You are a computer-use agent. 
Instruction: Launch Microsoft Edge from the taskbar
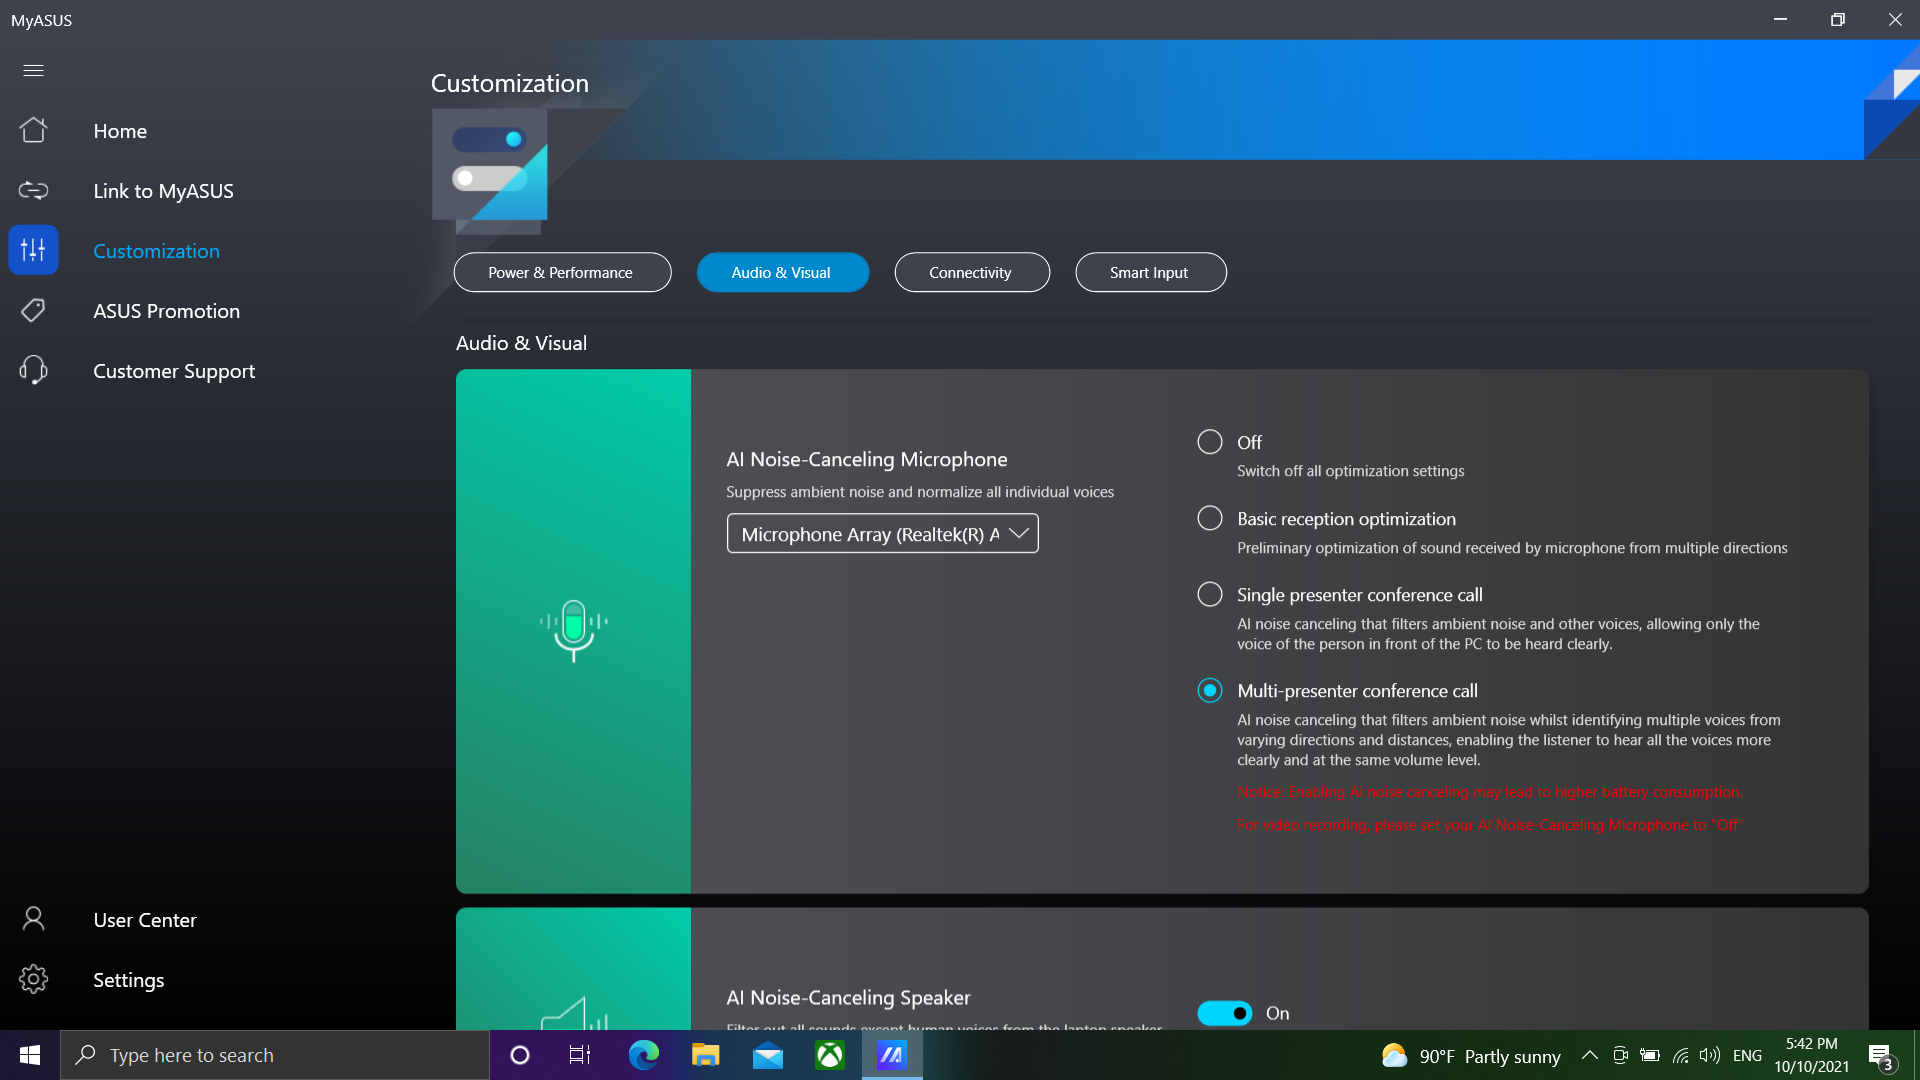pyautogui.click(x=643, y=1055)
